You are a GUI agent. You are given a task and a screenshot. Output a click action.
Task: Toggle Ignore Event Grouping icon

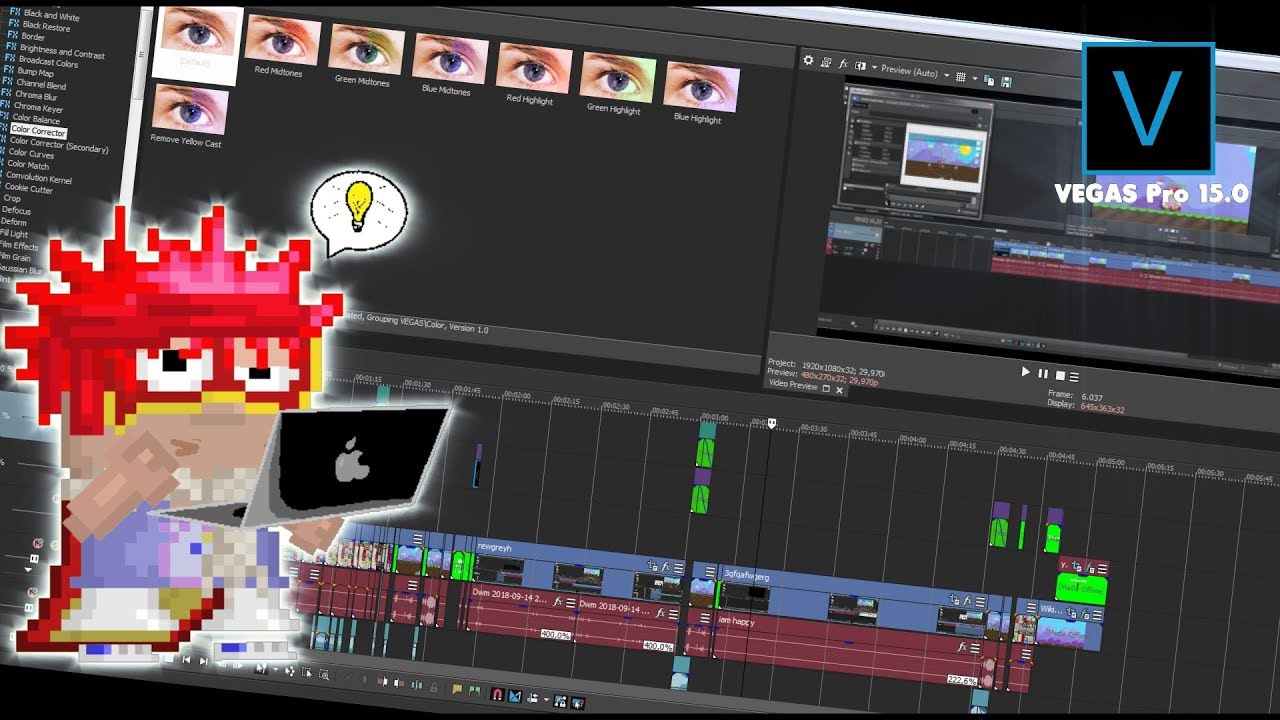click(578, 702)
